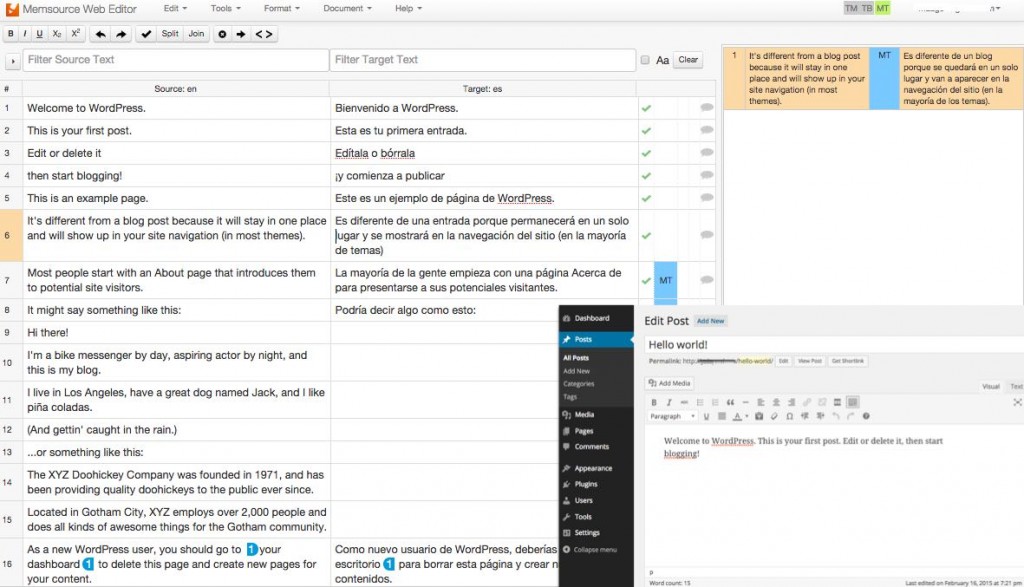Screen dimensions: 1024x587
Task: Insert special character omega in WordPress
Action: click(790, 416)
